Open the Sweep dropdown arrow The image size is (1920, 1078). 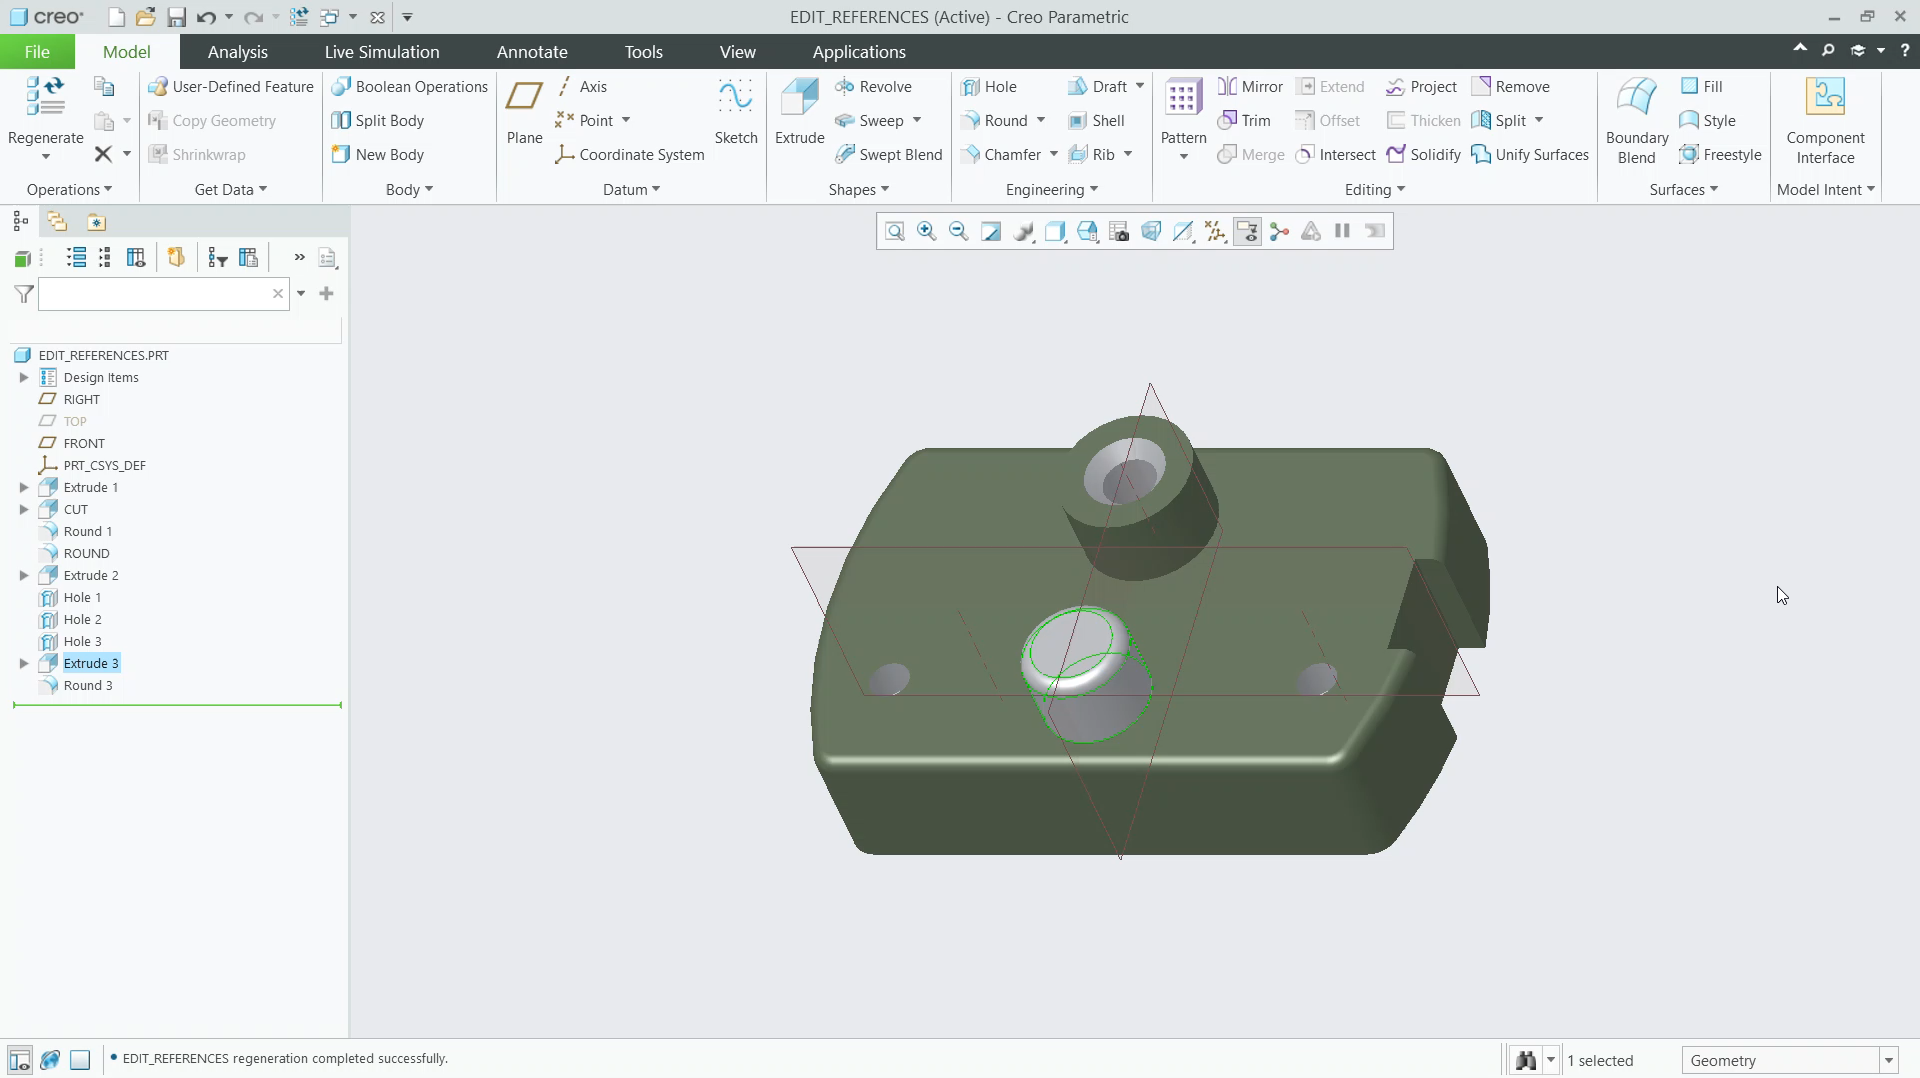click(917, 121)
